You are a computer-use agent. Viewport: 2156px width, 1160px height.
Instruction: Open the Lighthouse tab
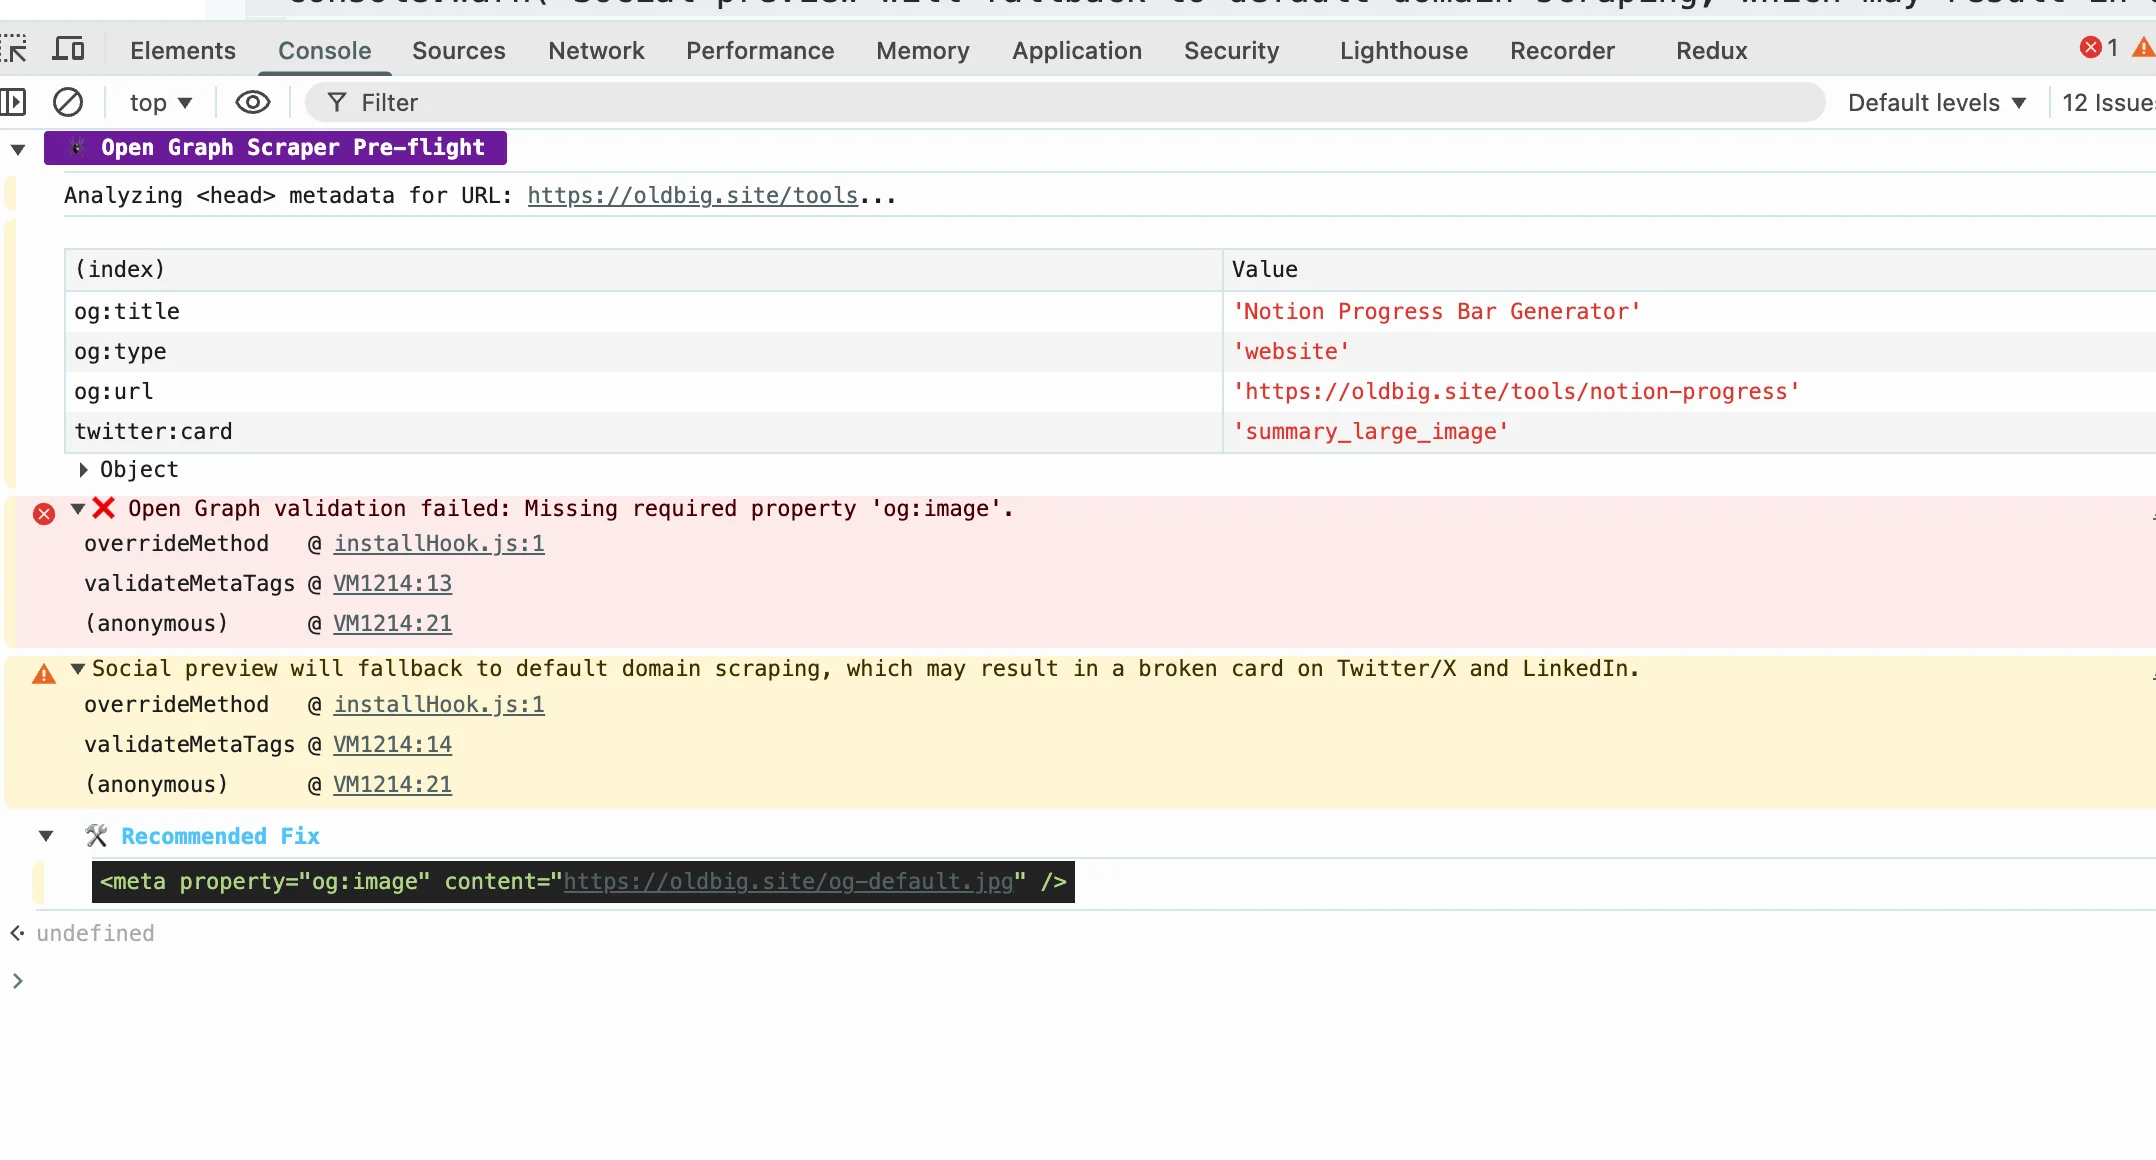(1403, 50)
